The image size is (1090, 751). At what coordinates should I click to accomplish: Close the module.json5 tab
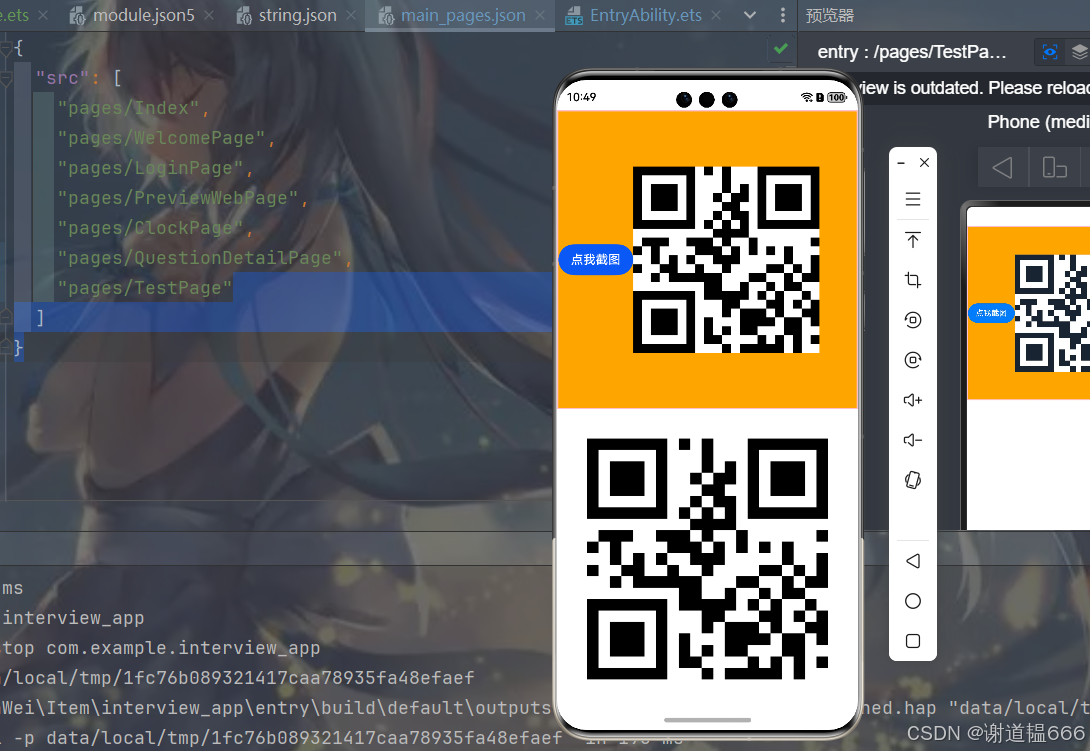pos(209,15)
